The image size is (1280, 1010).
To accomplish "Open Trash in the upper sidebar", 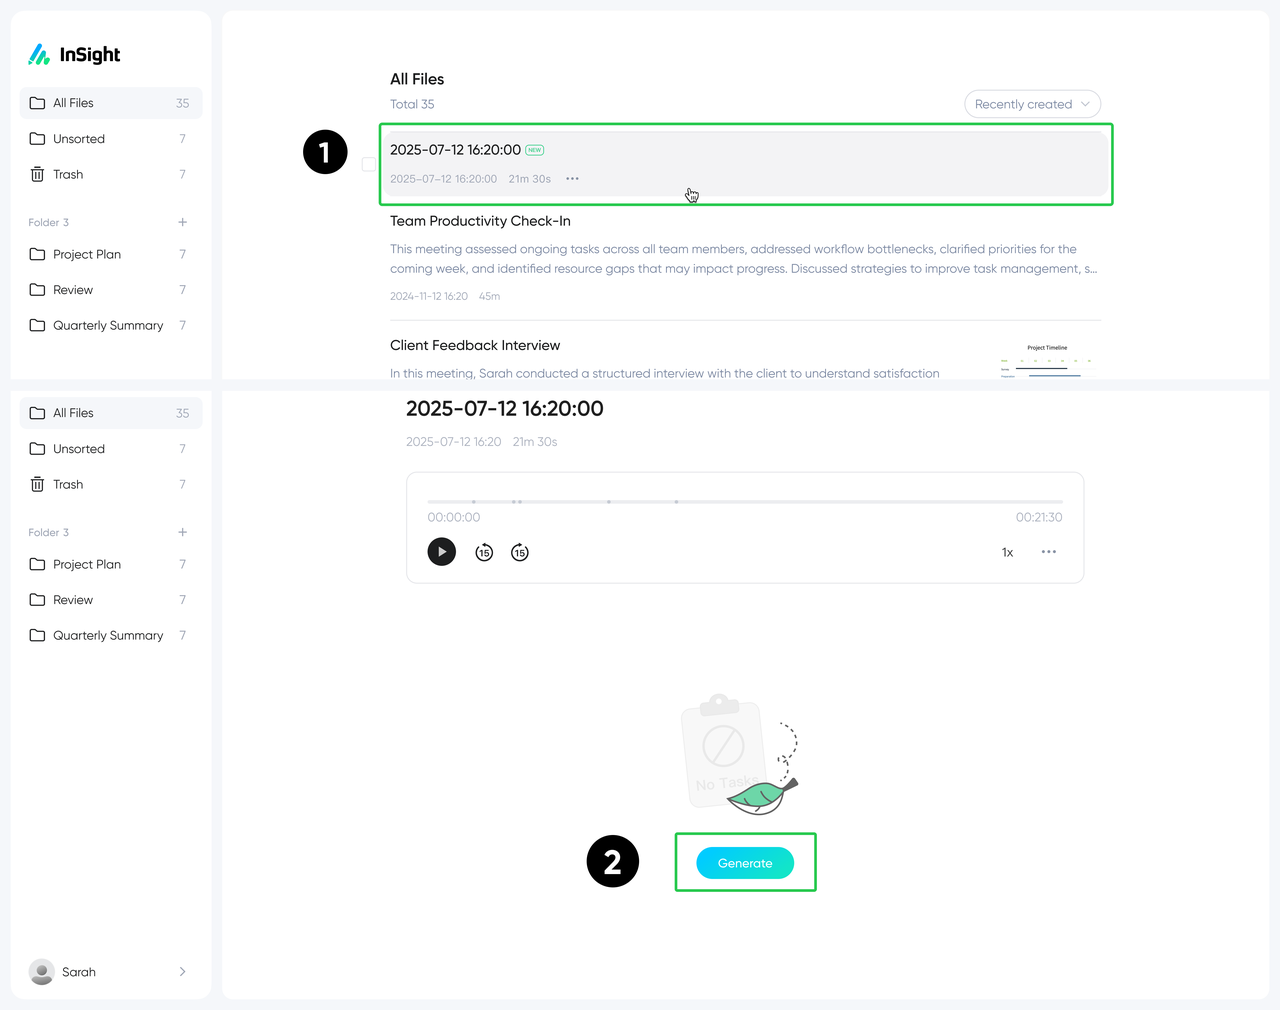I will (x=68, y=174).
